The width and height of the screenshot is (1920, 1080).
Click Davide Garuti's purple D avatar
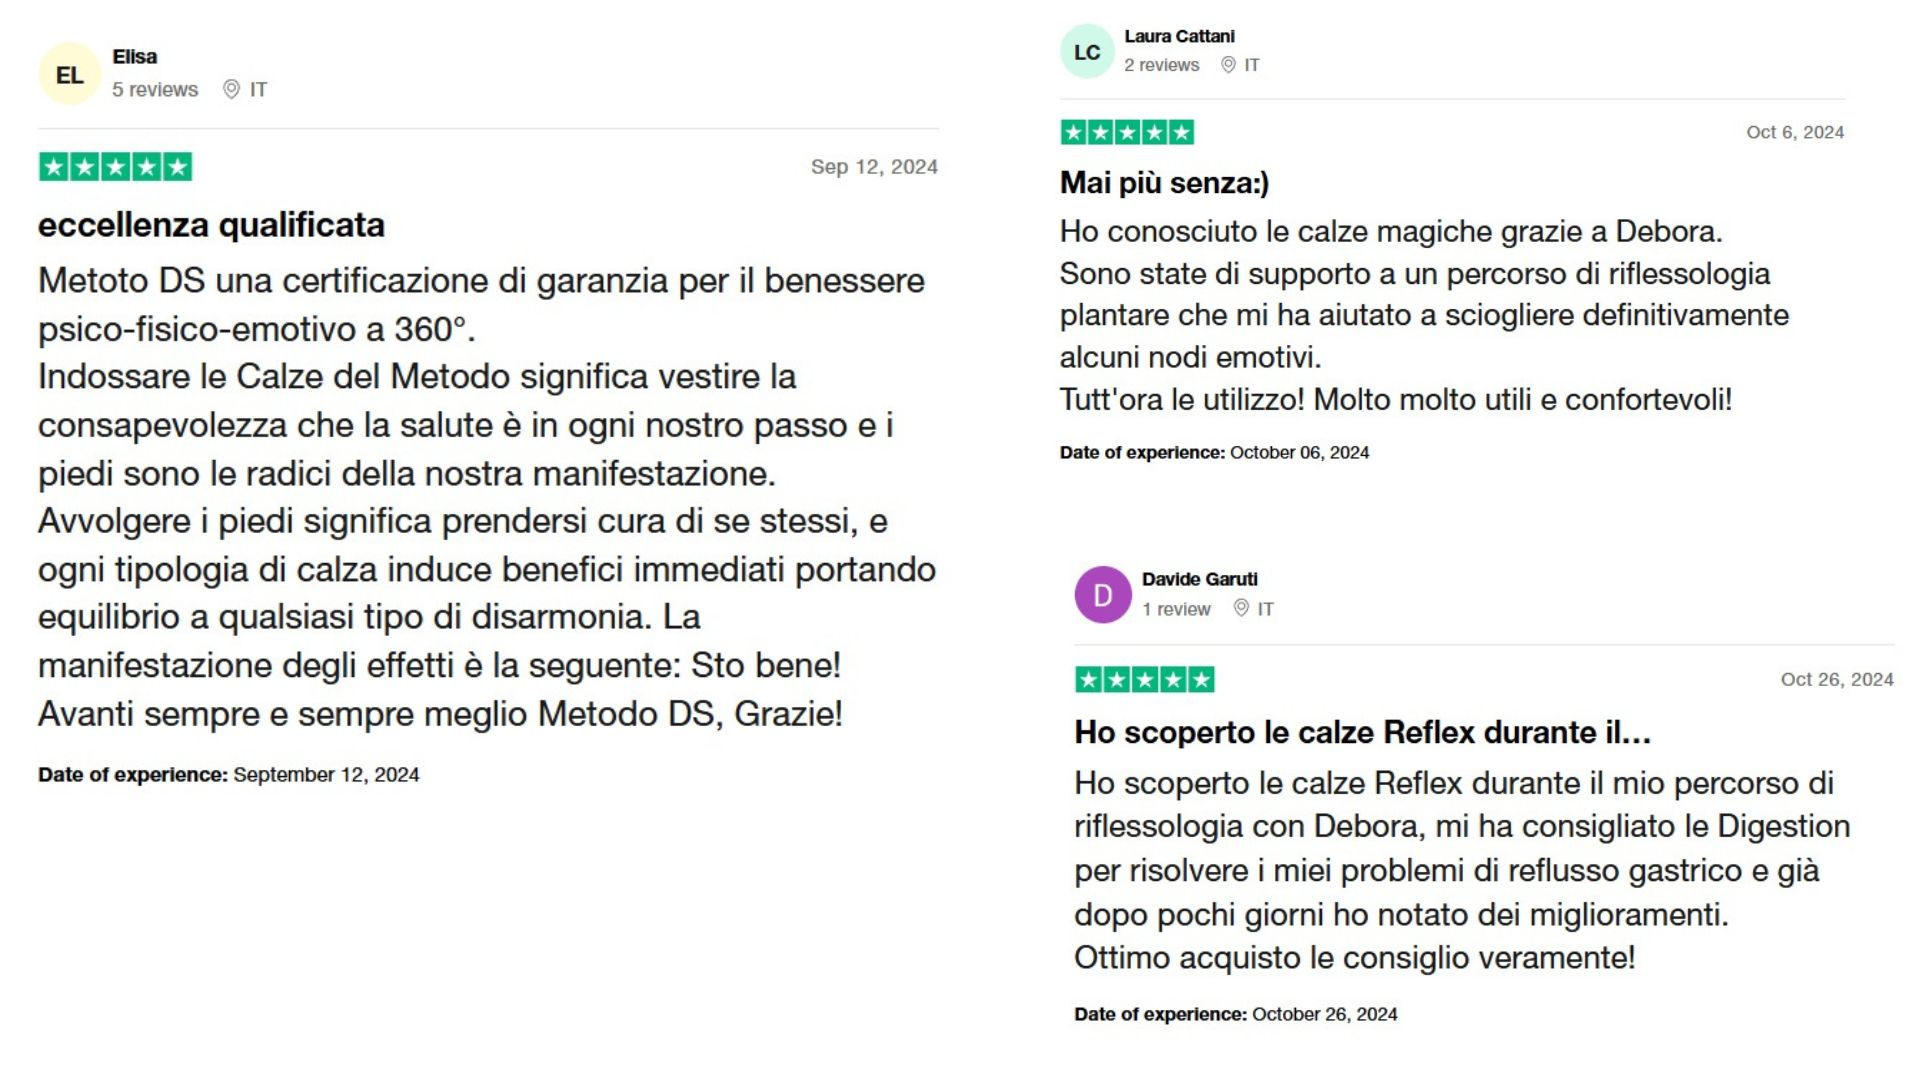tap(1103, 595)
